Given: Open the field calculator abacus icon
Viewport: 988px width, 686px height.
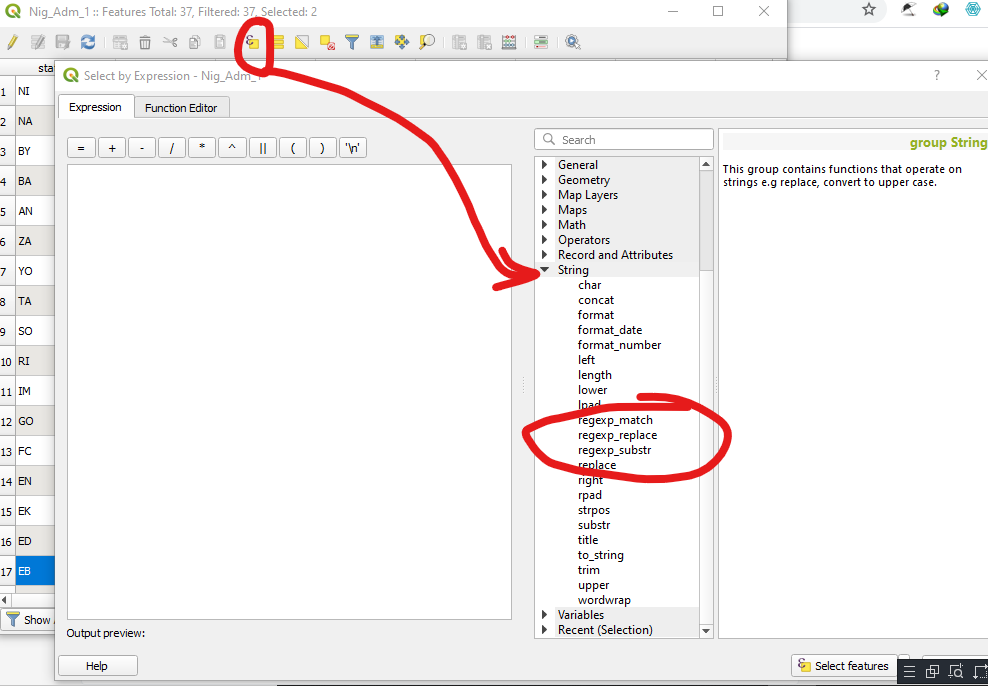Looking at the screenshot, I should click(x=508, y=42).
